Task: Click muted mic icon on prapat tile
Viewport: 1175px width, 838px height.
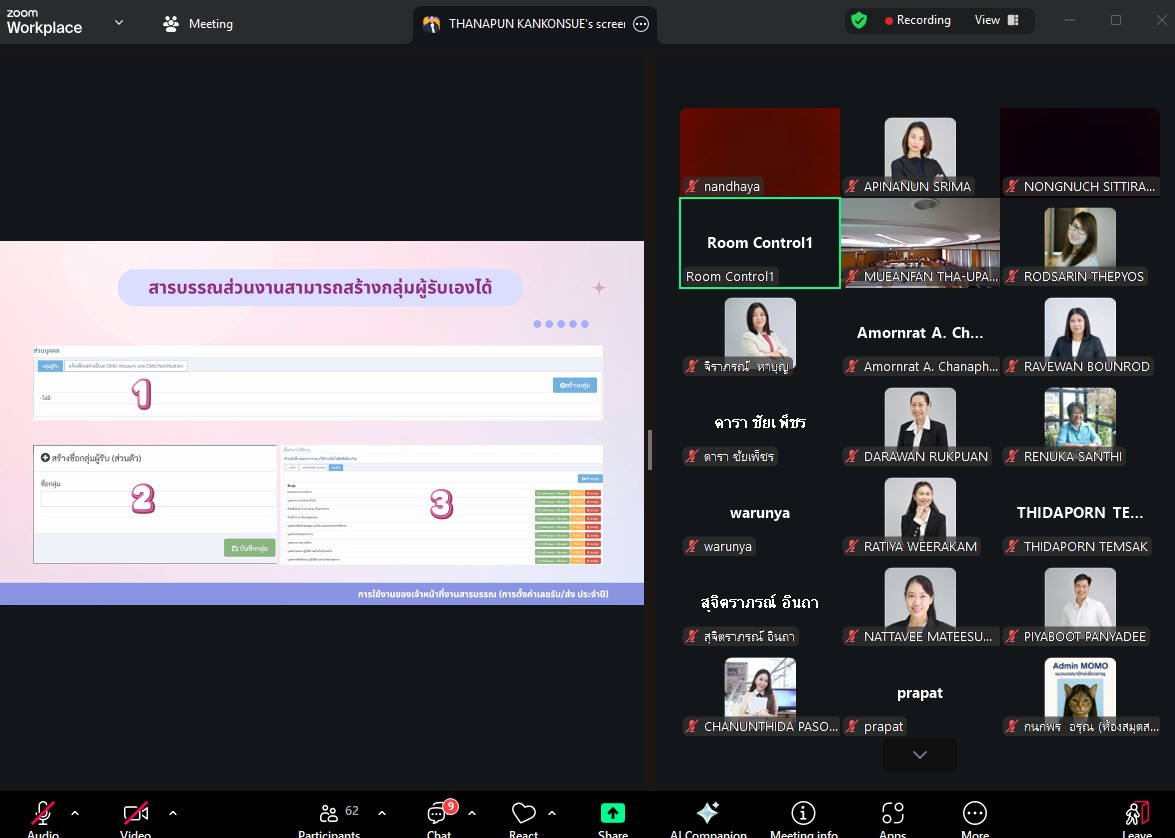Action: 852,726
